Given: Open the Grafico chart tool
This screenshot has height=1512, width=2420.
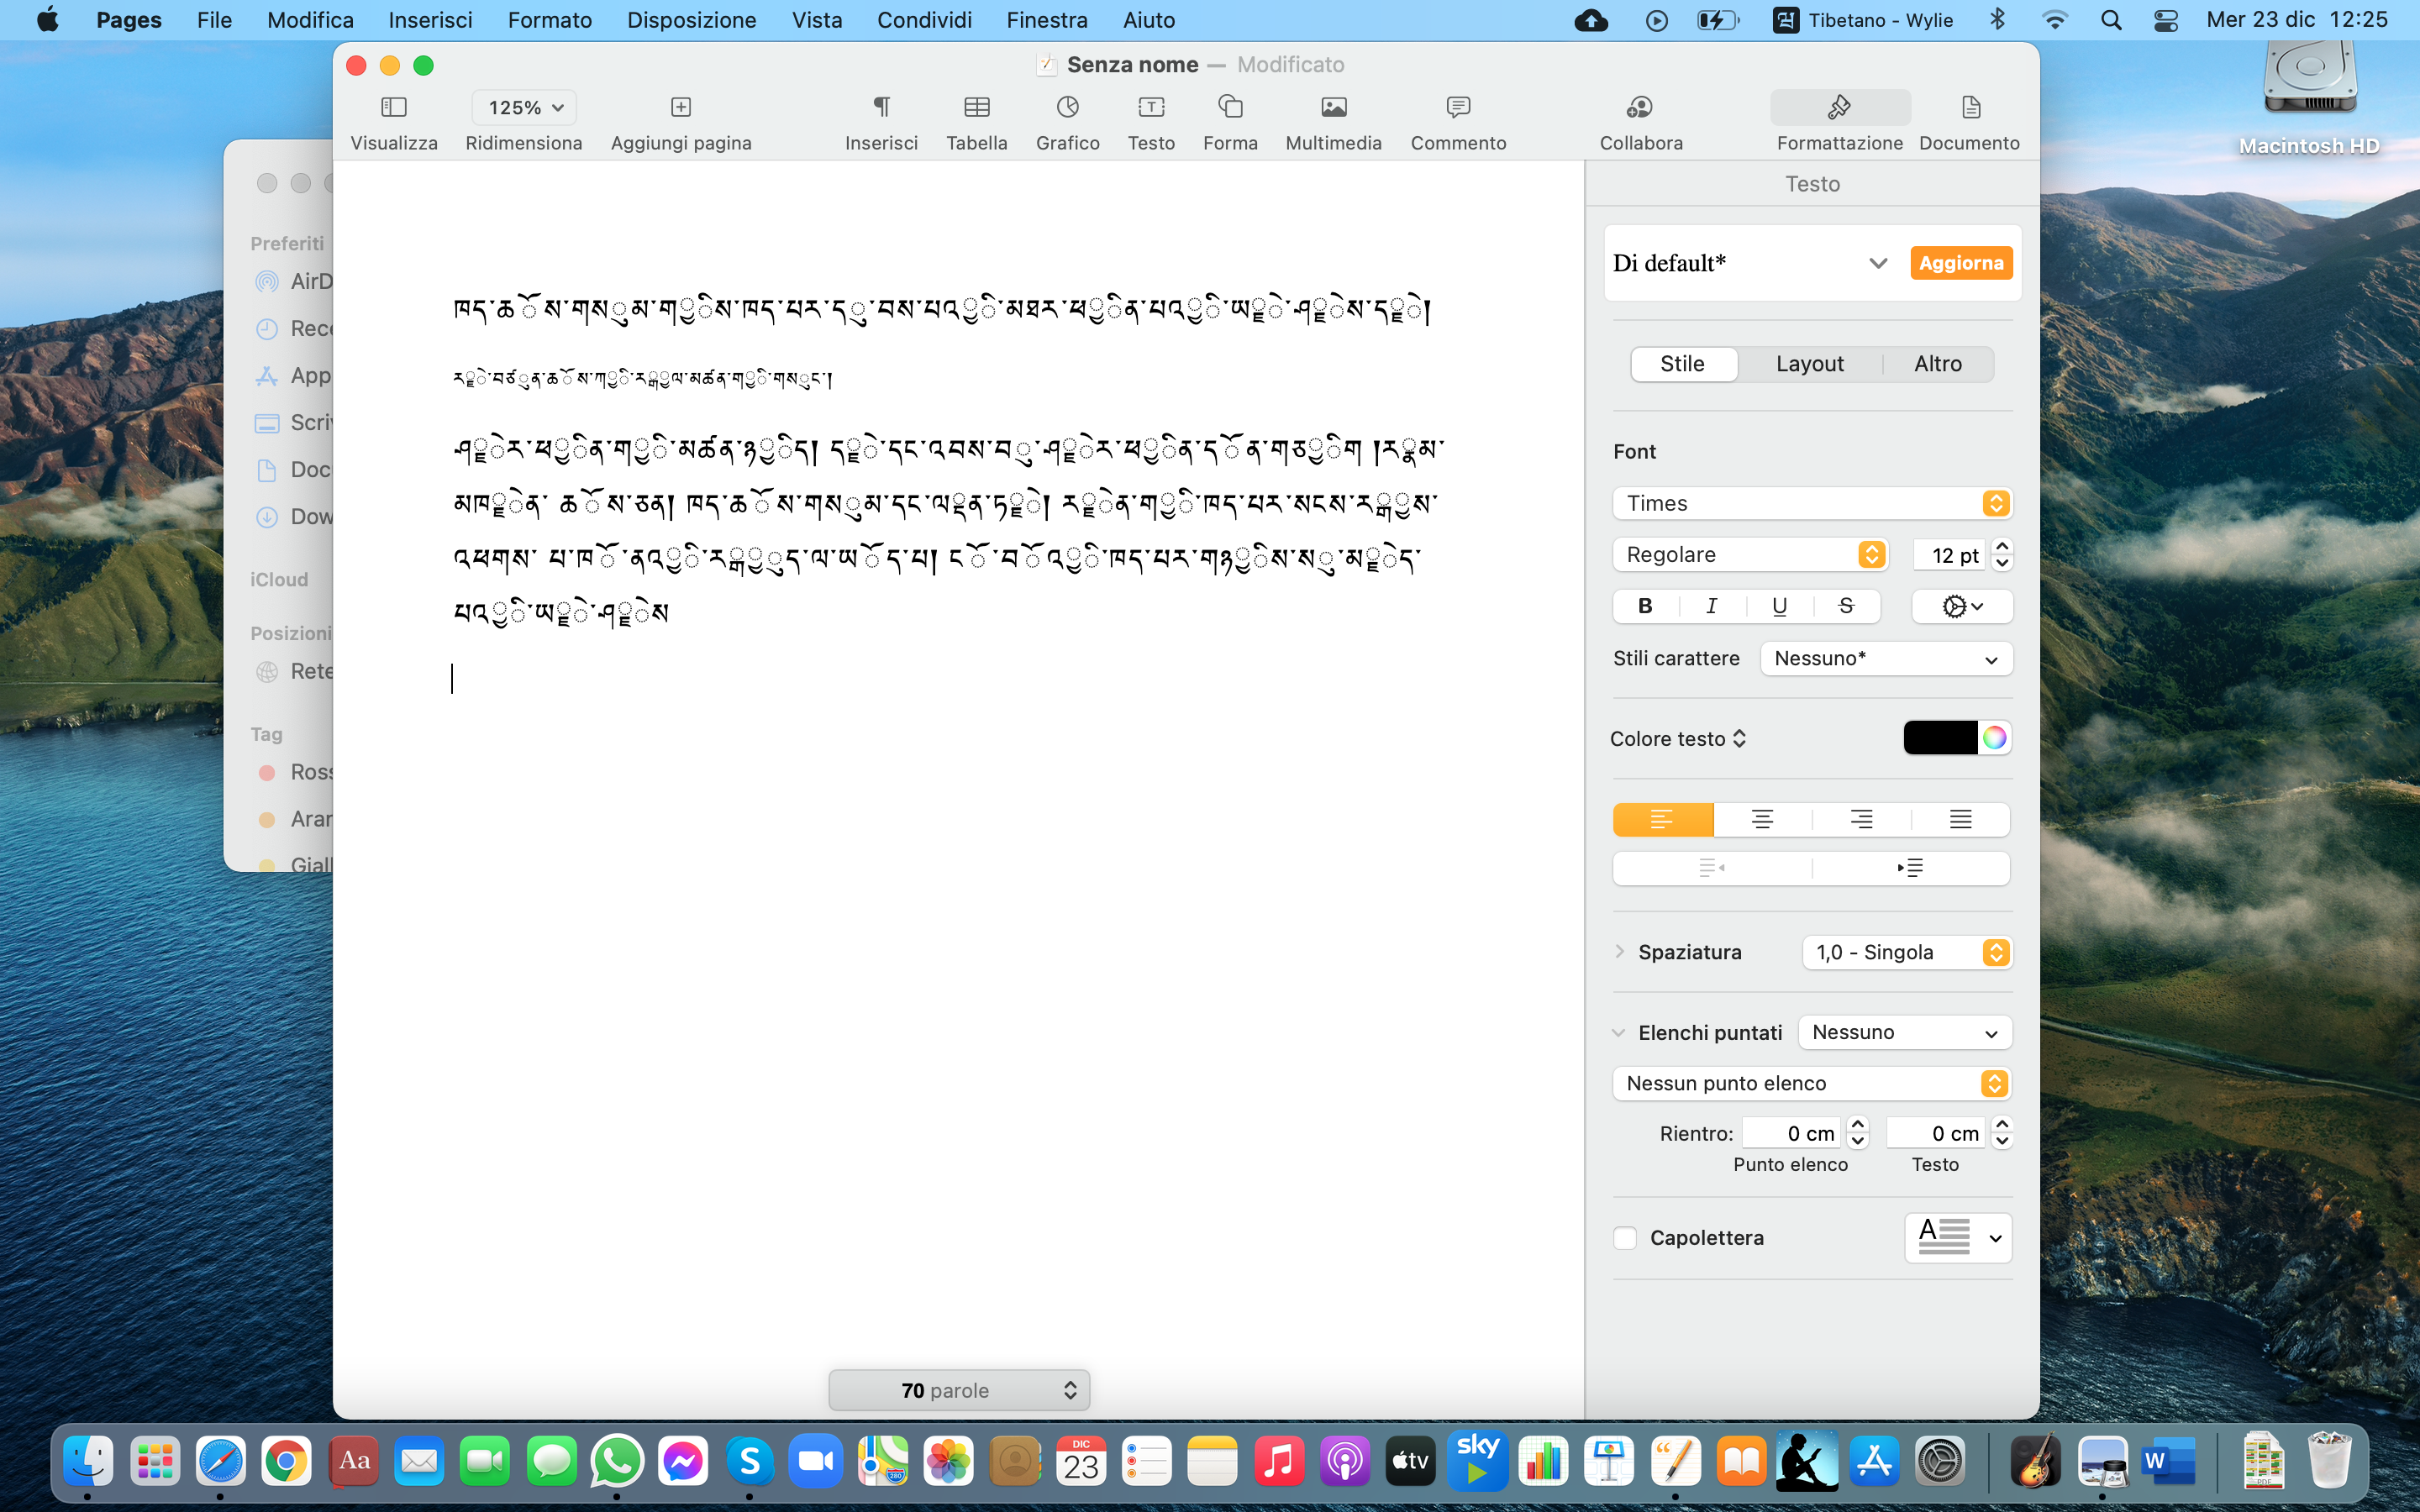Looking at the screenshot, I should tap(1067, 108).
